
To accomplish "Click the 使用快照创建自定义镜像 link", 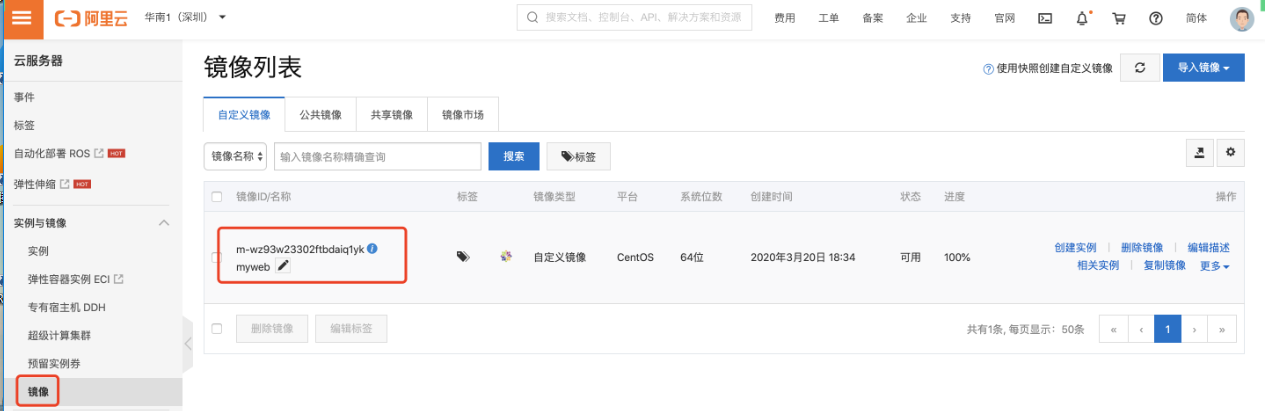I will coord(1054,69).
